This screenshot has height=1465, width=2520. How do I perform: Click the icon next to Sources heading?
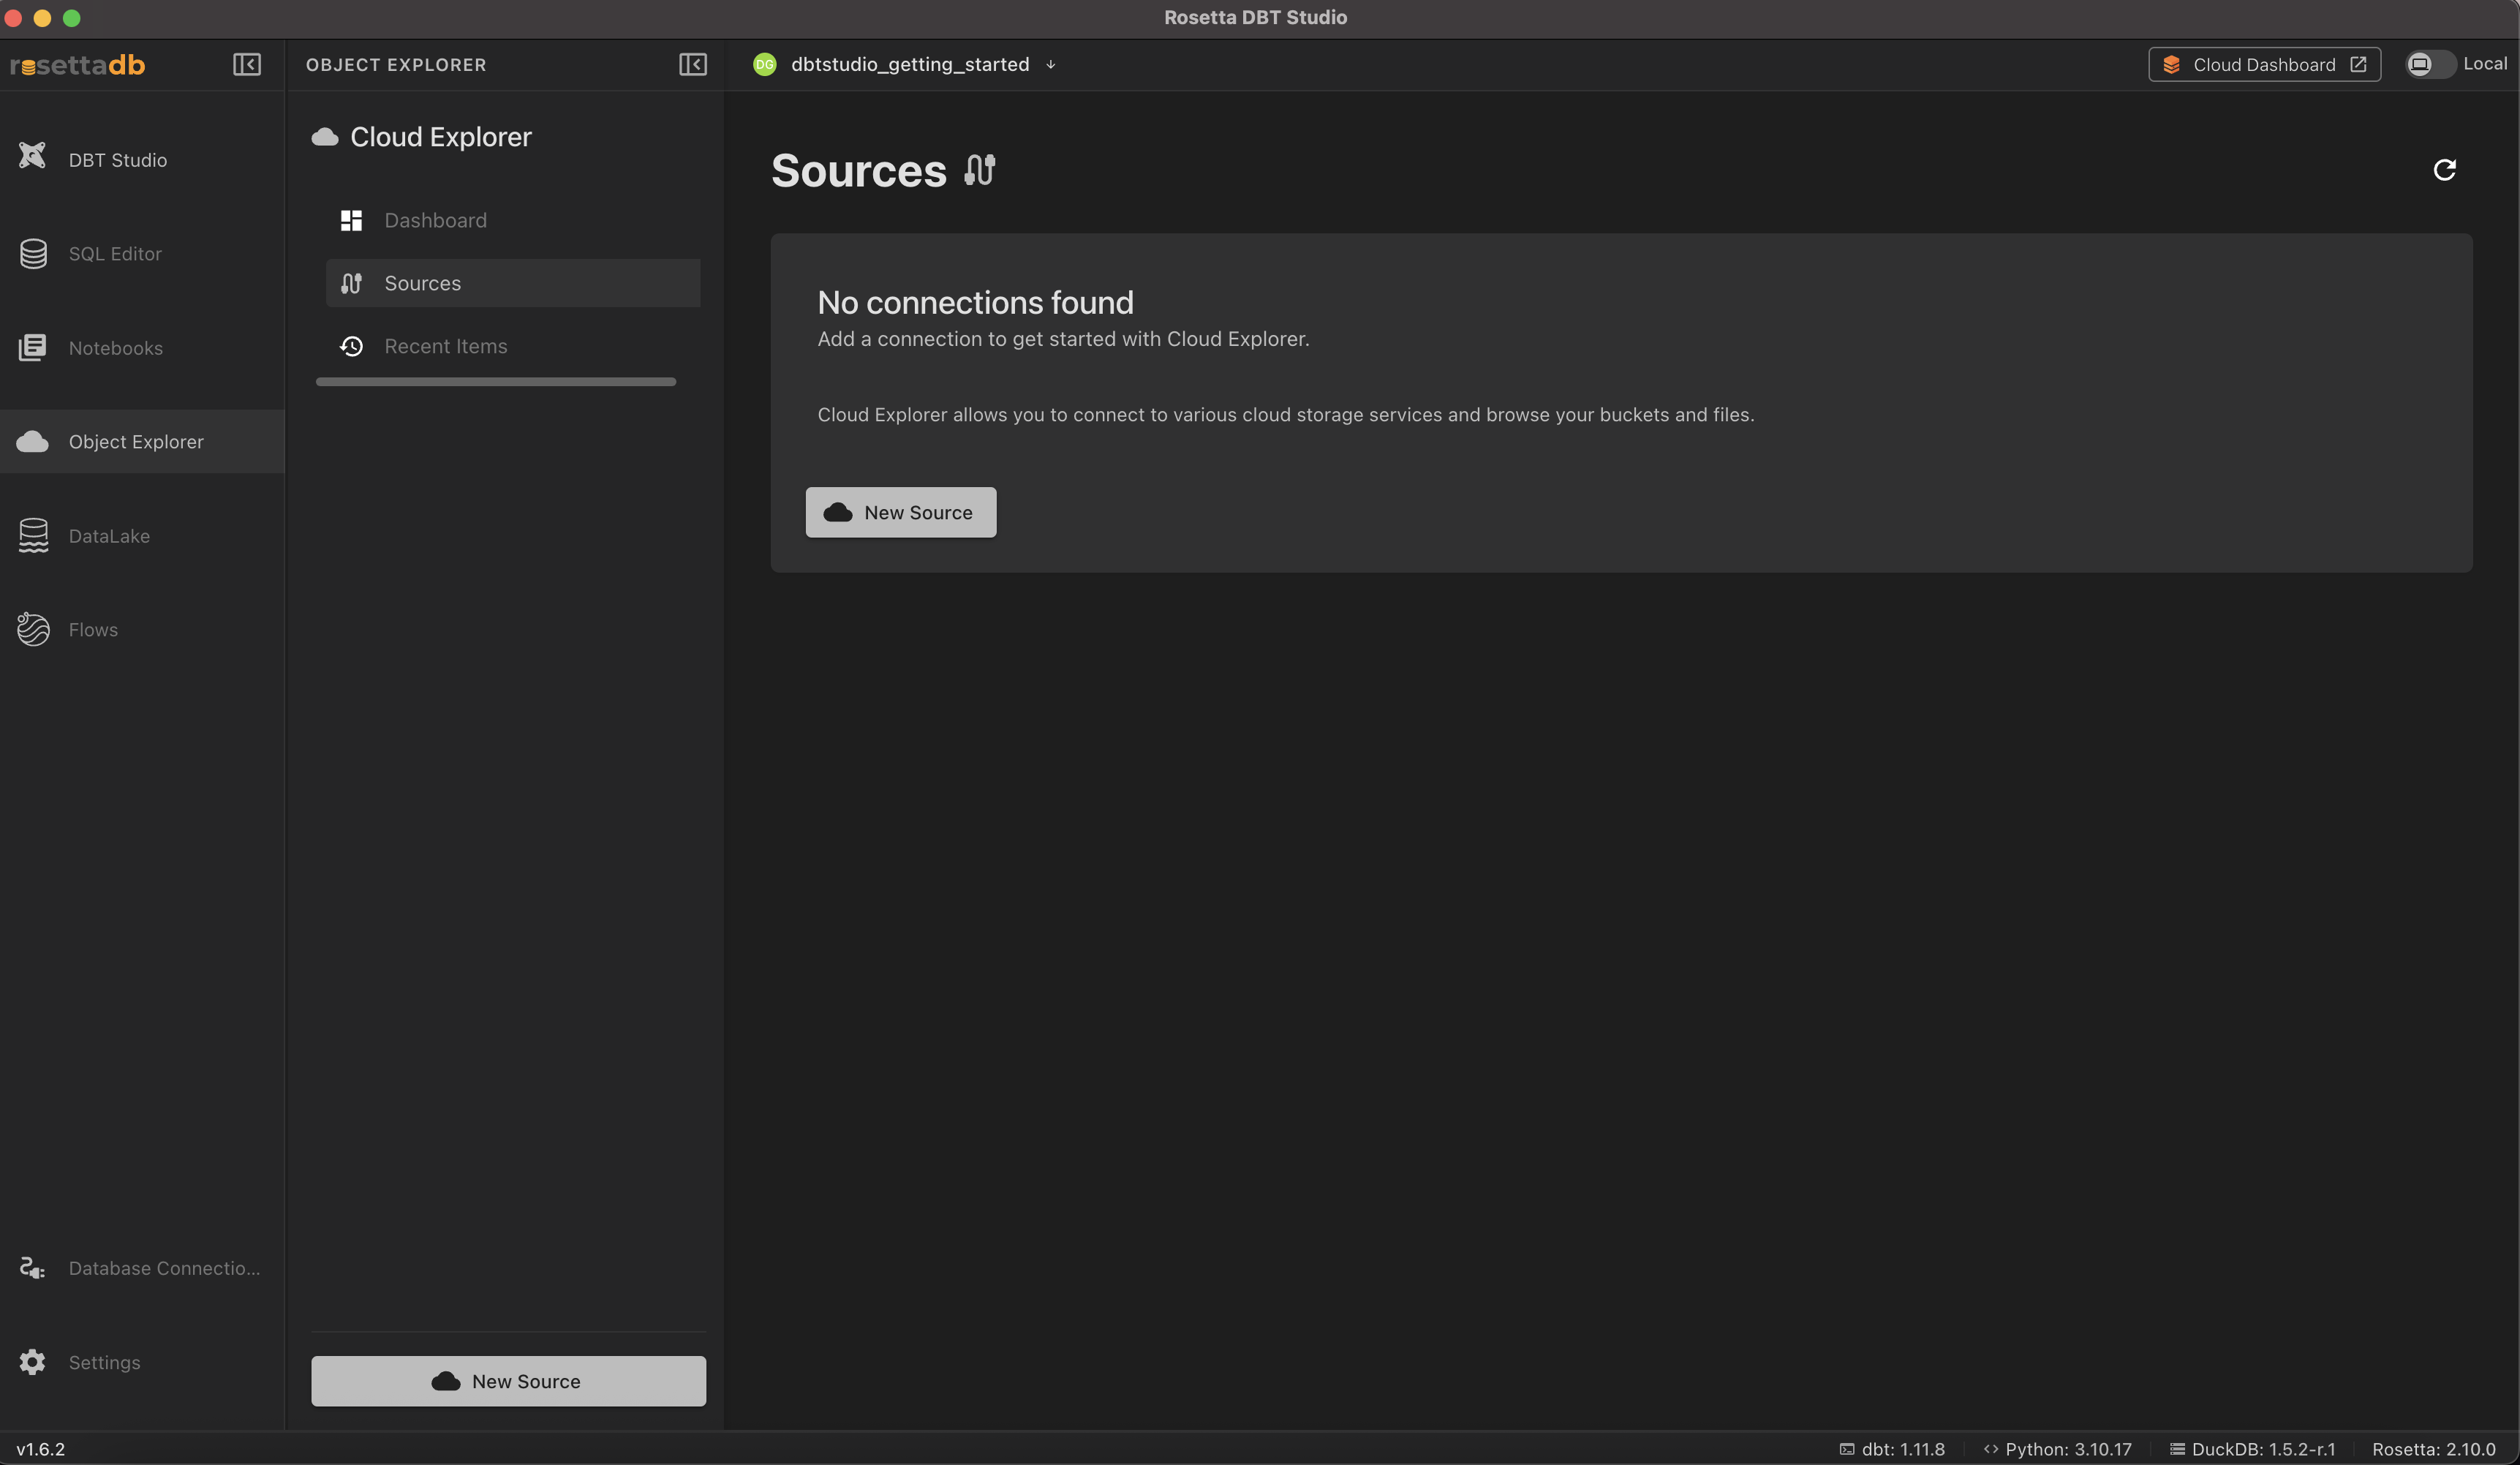[980, 170]
